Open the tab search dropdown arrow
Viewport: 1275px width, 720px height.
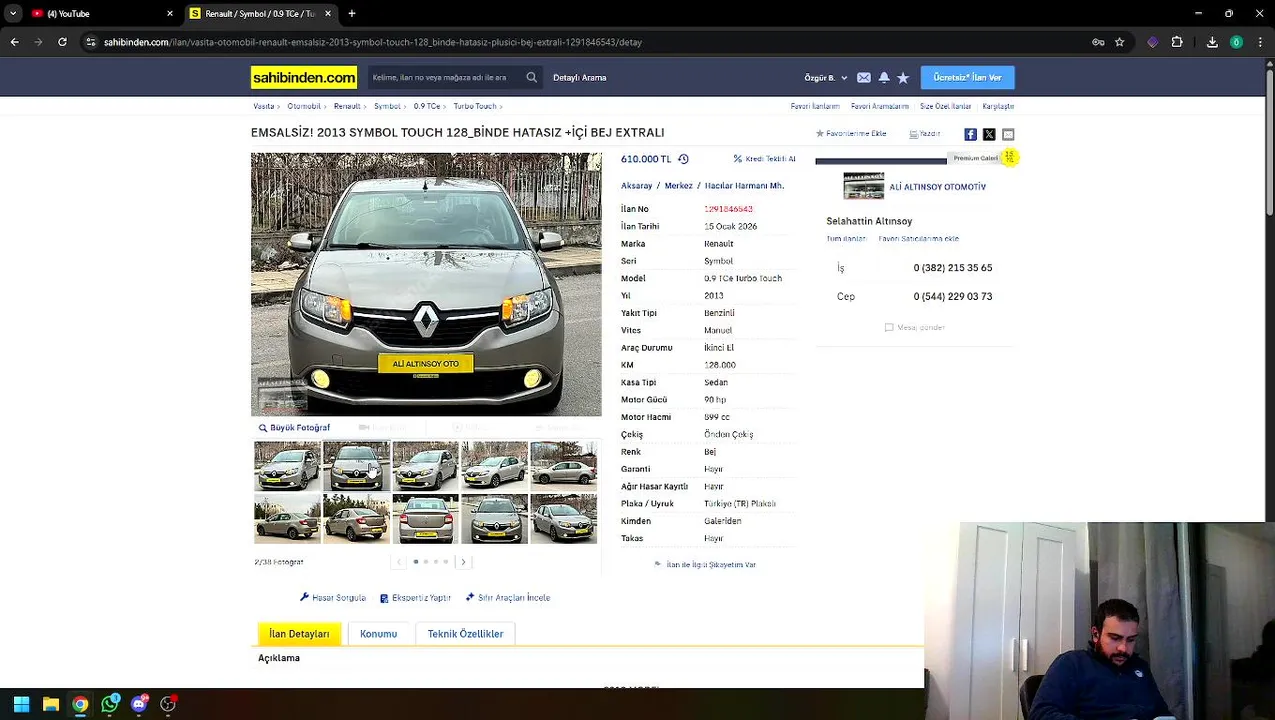point(13,13)
